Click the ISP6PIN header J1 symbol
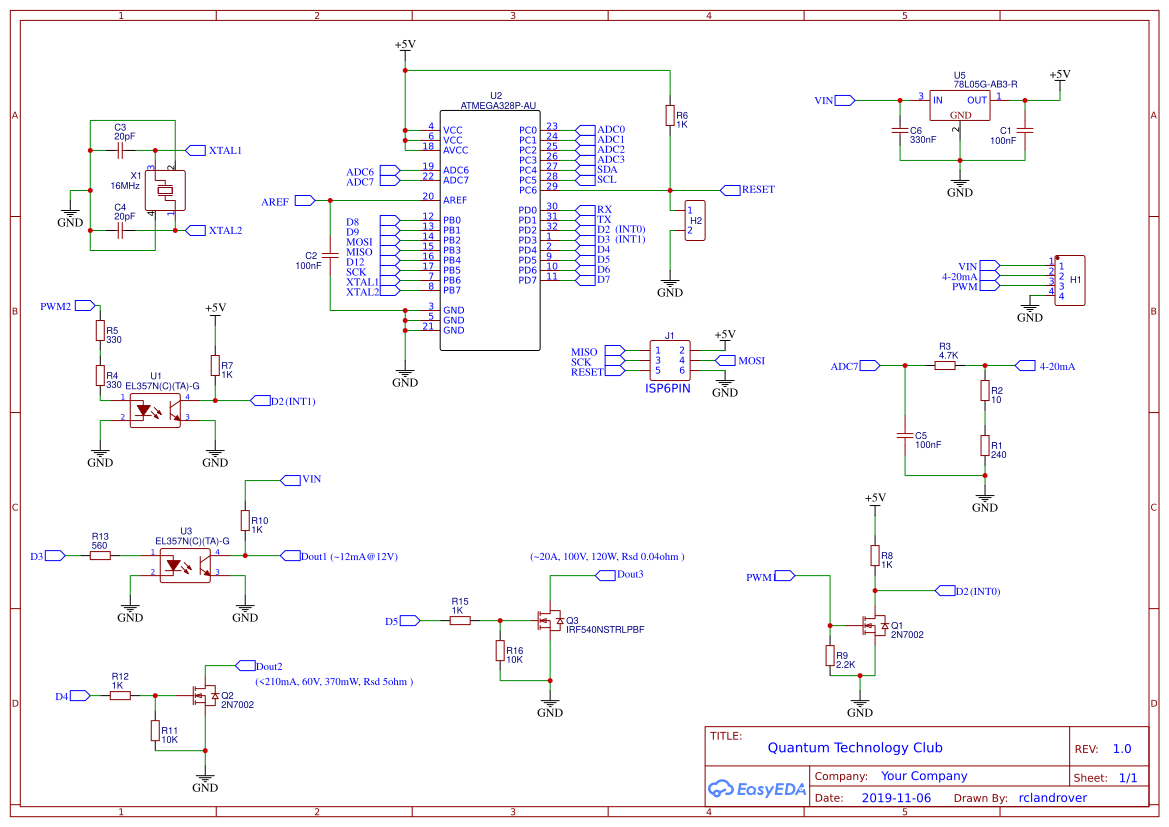Viewport: 1169px width, 827px height. coord(668,360)
